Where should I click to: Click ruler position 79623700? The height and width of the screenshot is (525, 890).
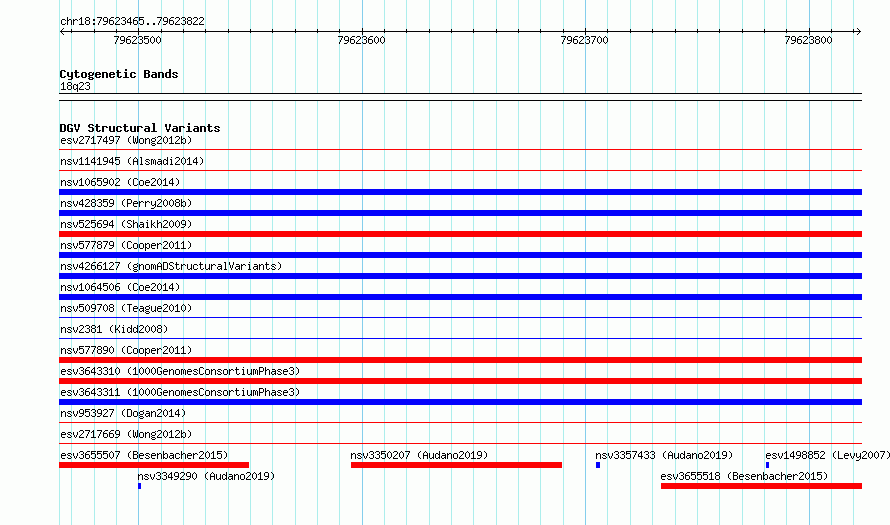point(584,40)
